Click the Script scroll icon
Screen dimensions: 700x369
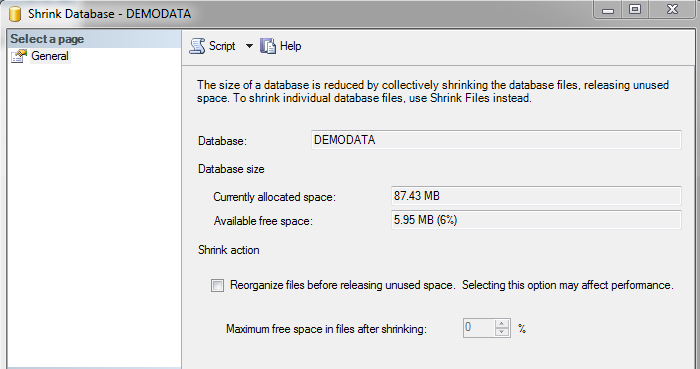coord(197,46)
